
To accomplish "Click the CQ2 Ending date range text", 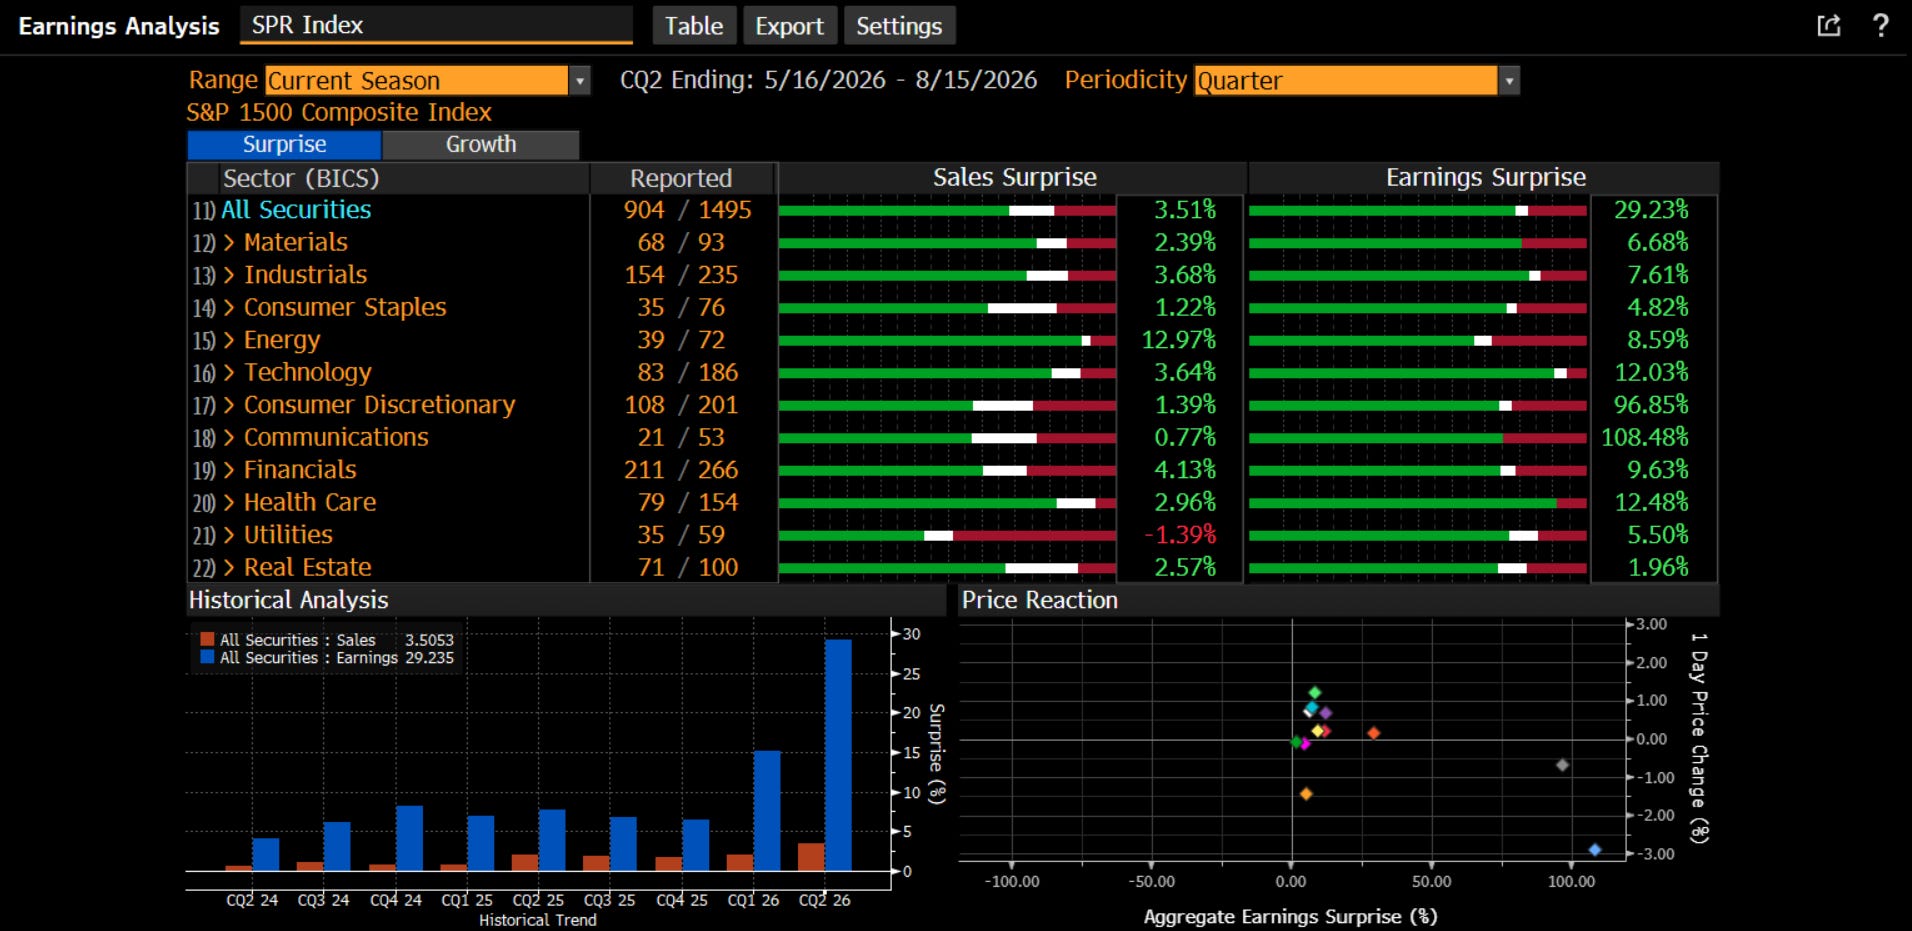I will pyautogui.click(x=828, y=81).
